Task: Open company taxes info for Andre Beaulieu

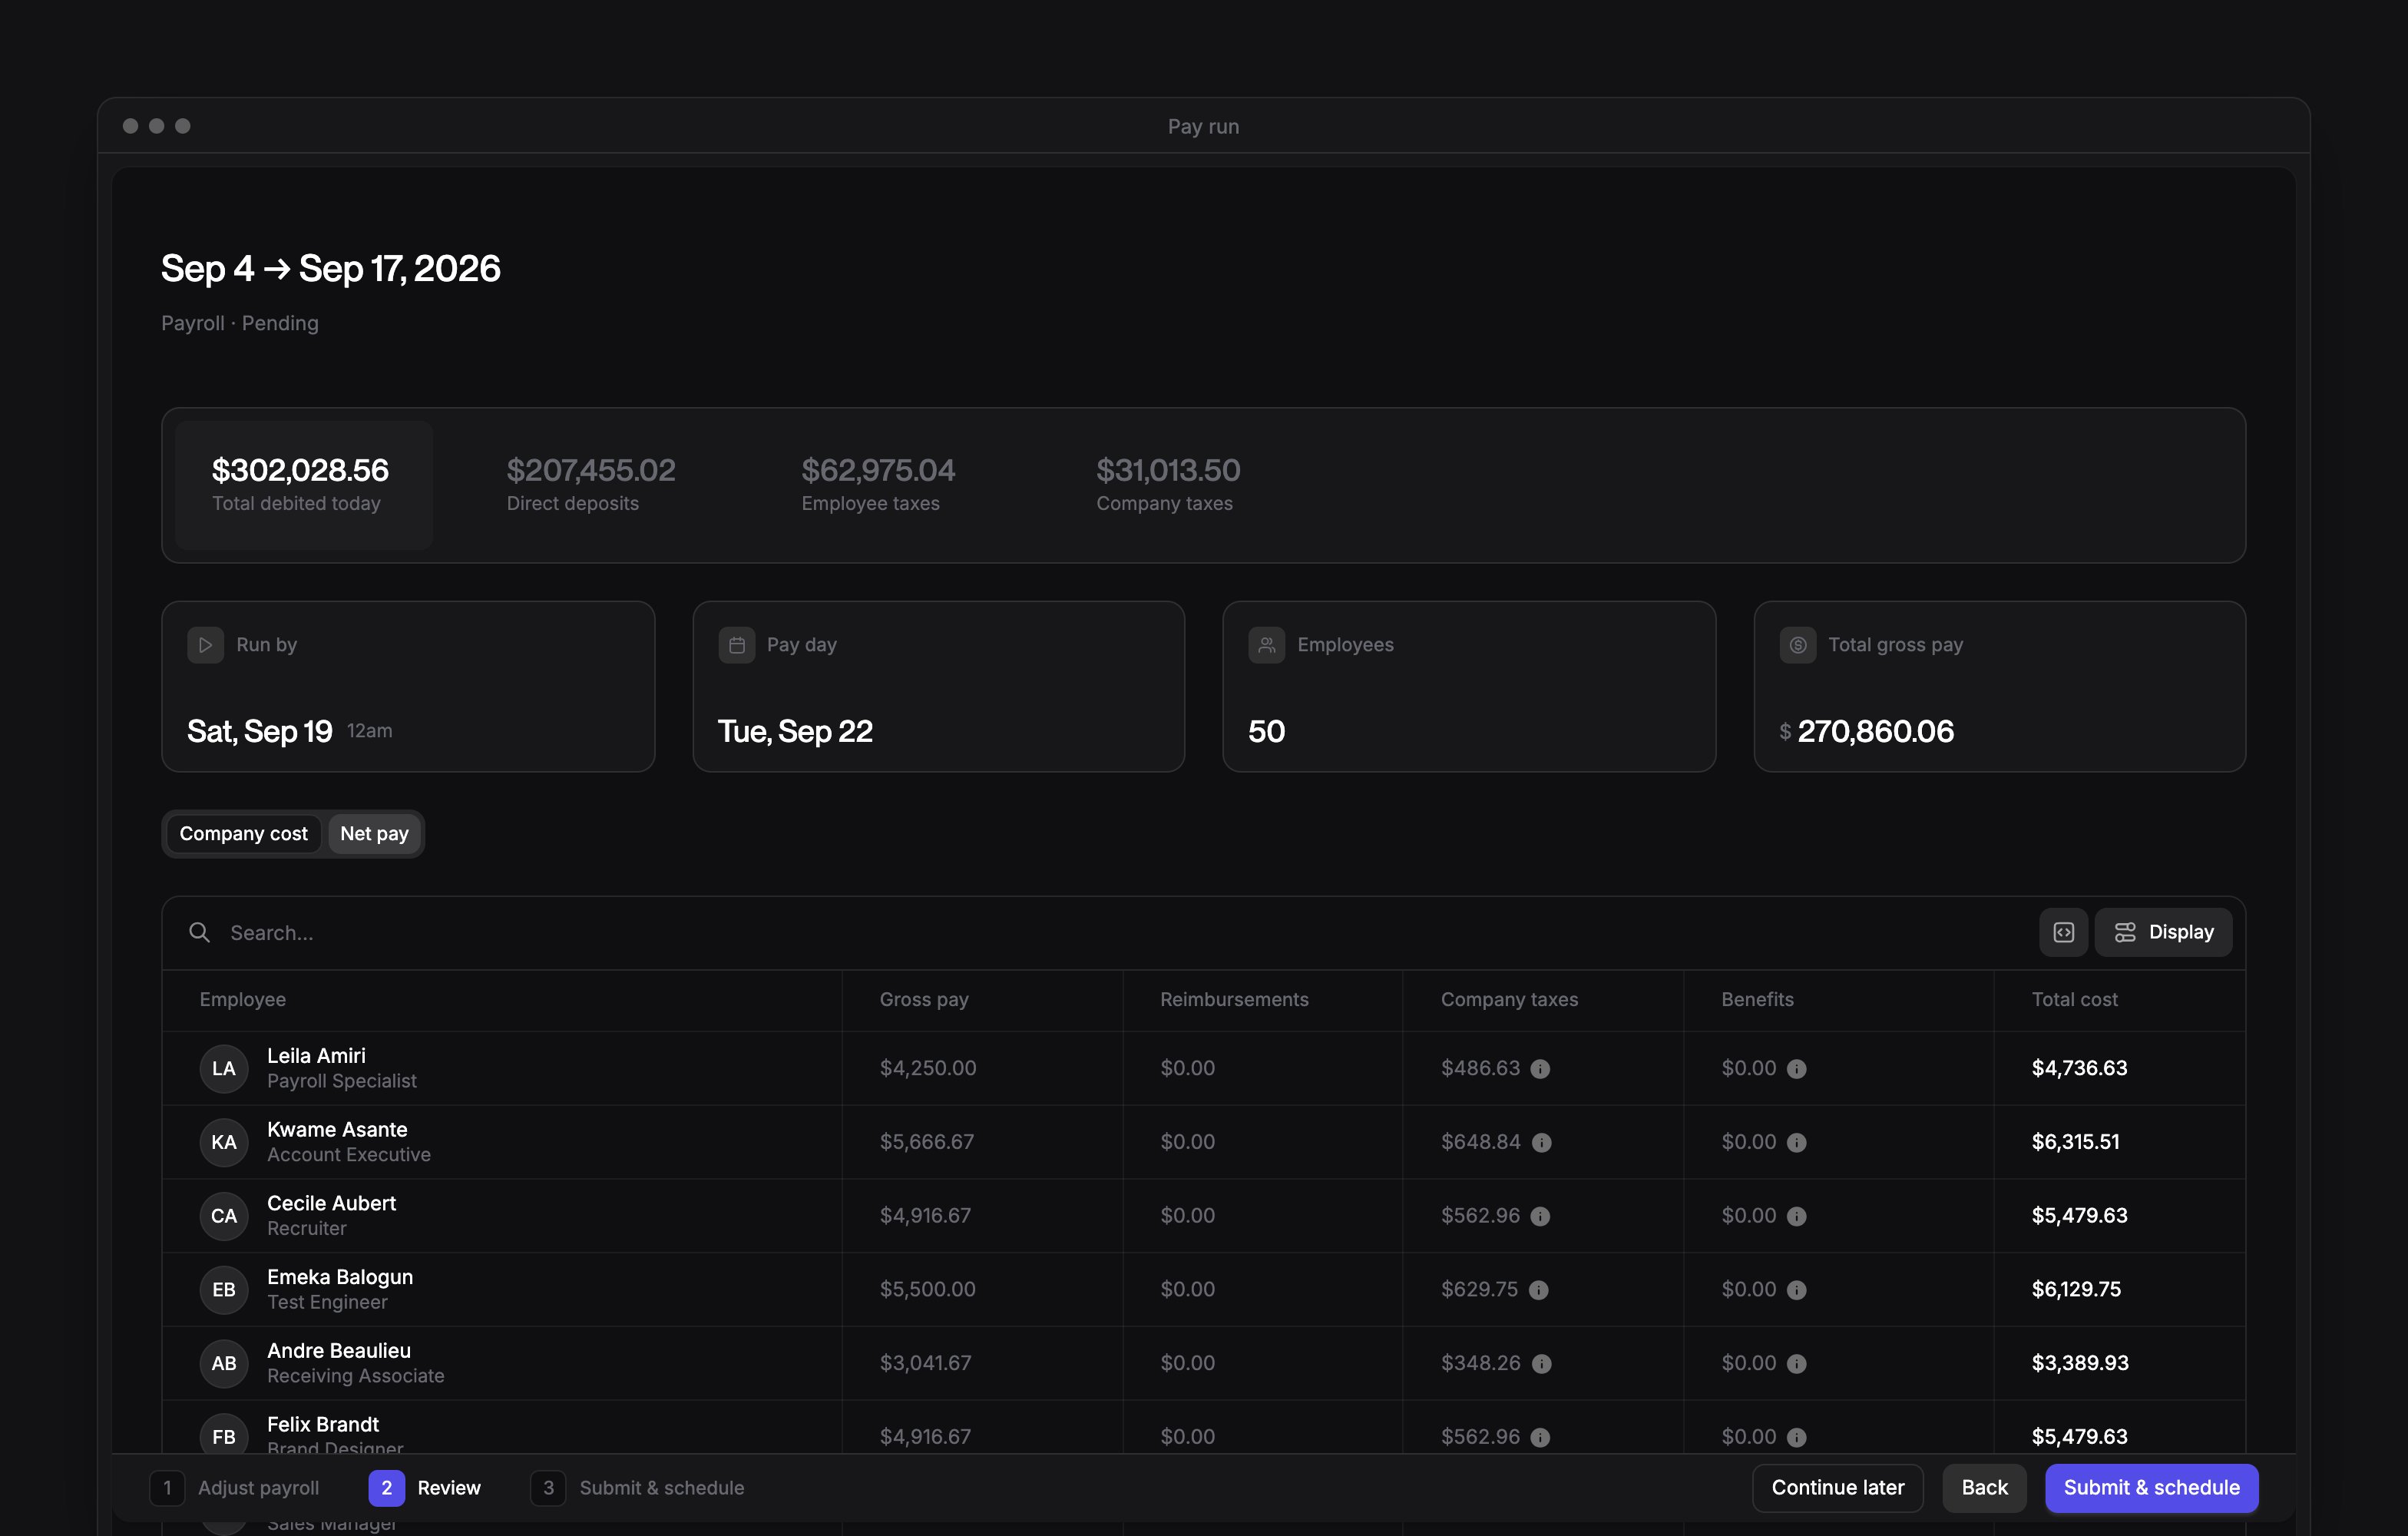Action: pyautogui.click(x=1541, y=1364)
